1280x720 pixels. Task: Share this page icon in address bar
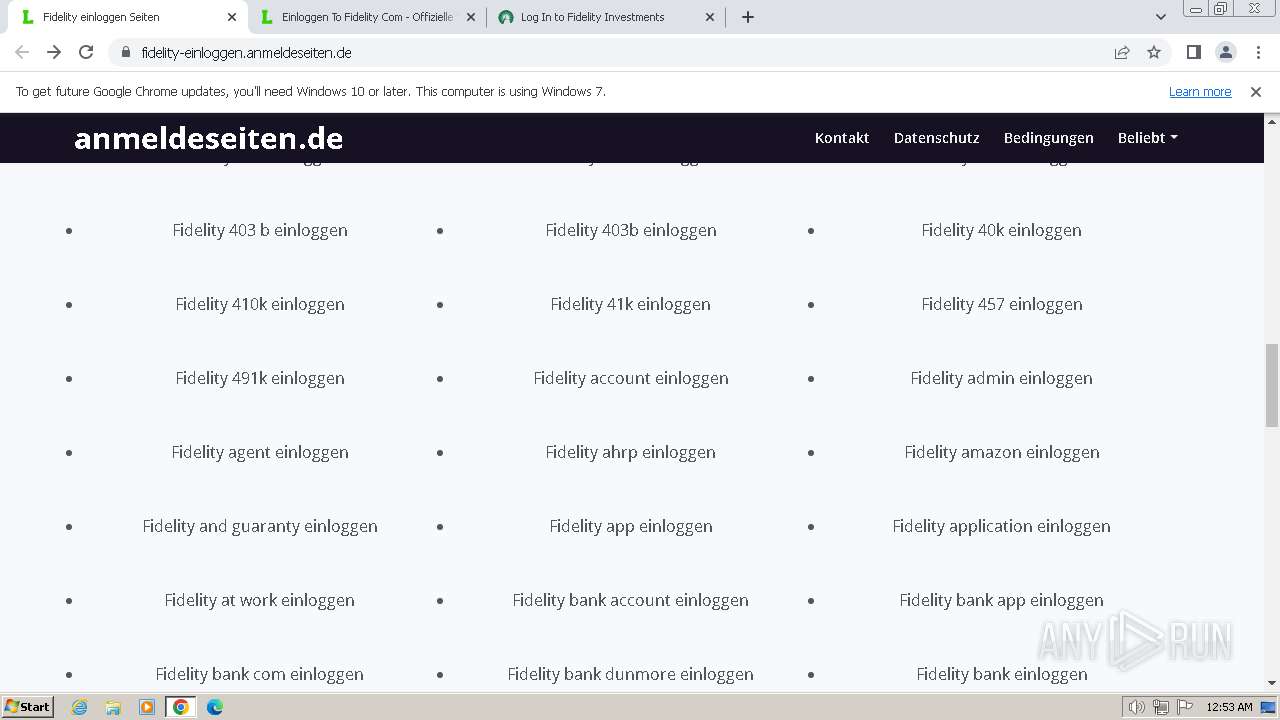click(x=1122, y=52)
